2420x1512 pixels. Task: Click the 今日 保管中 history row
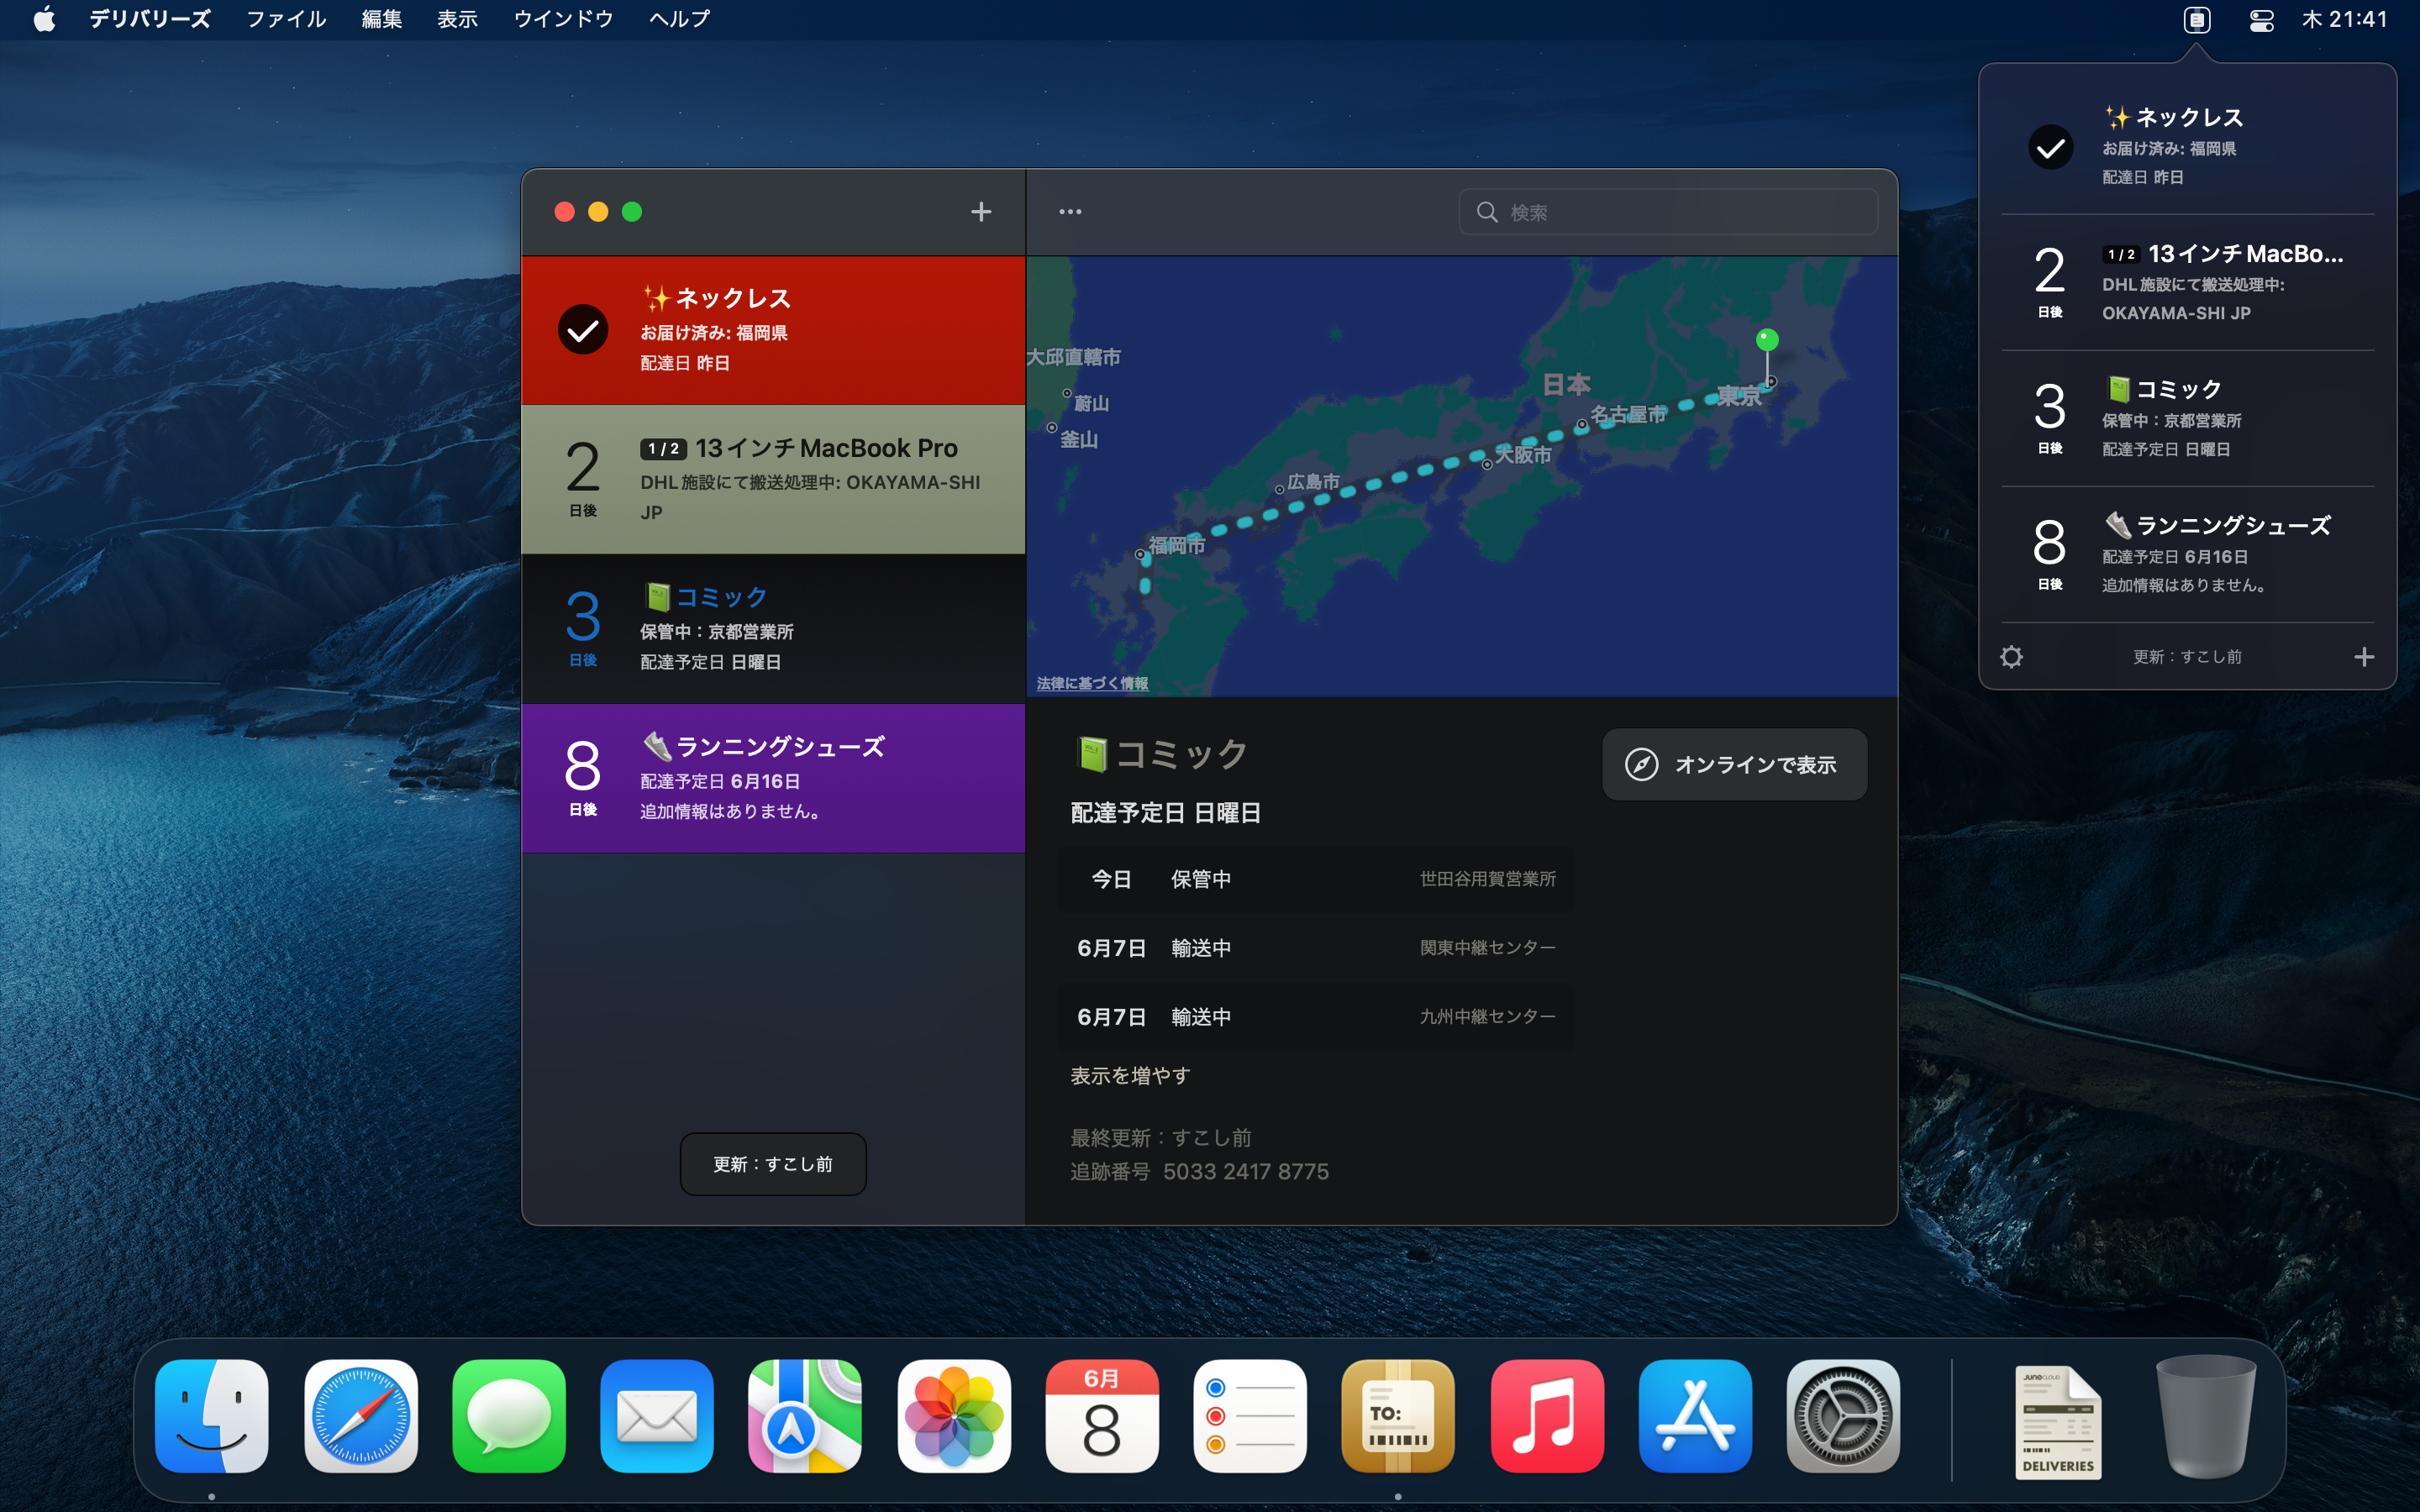(x=1315, y=879)
